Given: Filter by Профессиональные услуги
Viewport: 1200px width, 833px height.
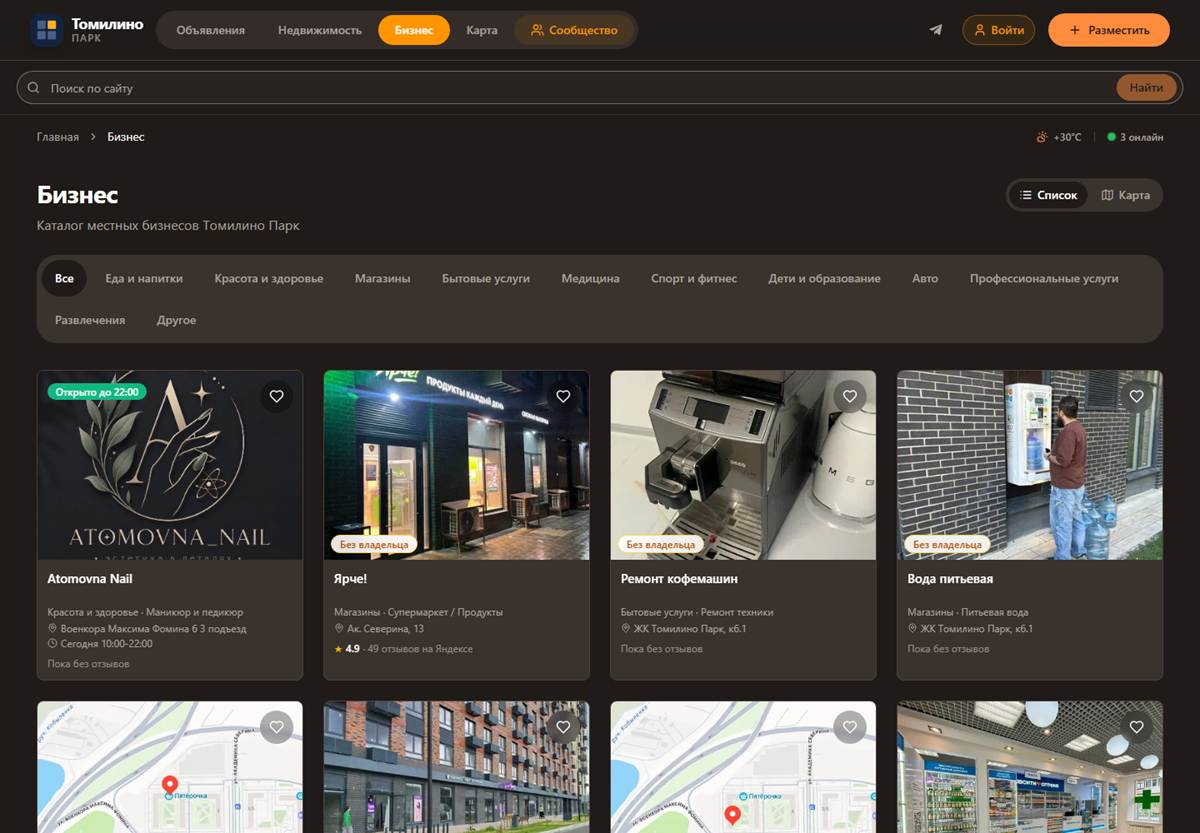Looking at the screenshot, I should tap(1044, 278).
